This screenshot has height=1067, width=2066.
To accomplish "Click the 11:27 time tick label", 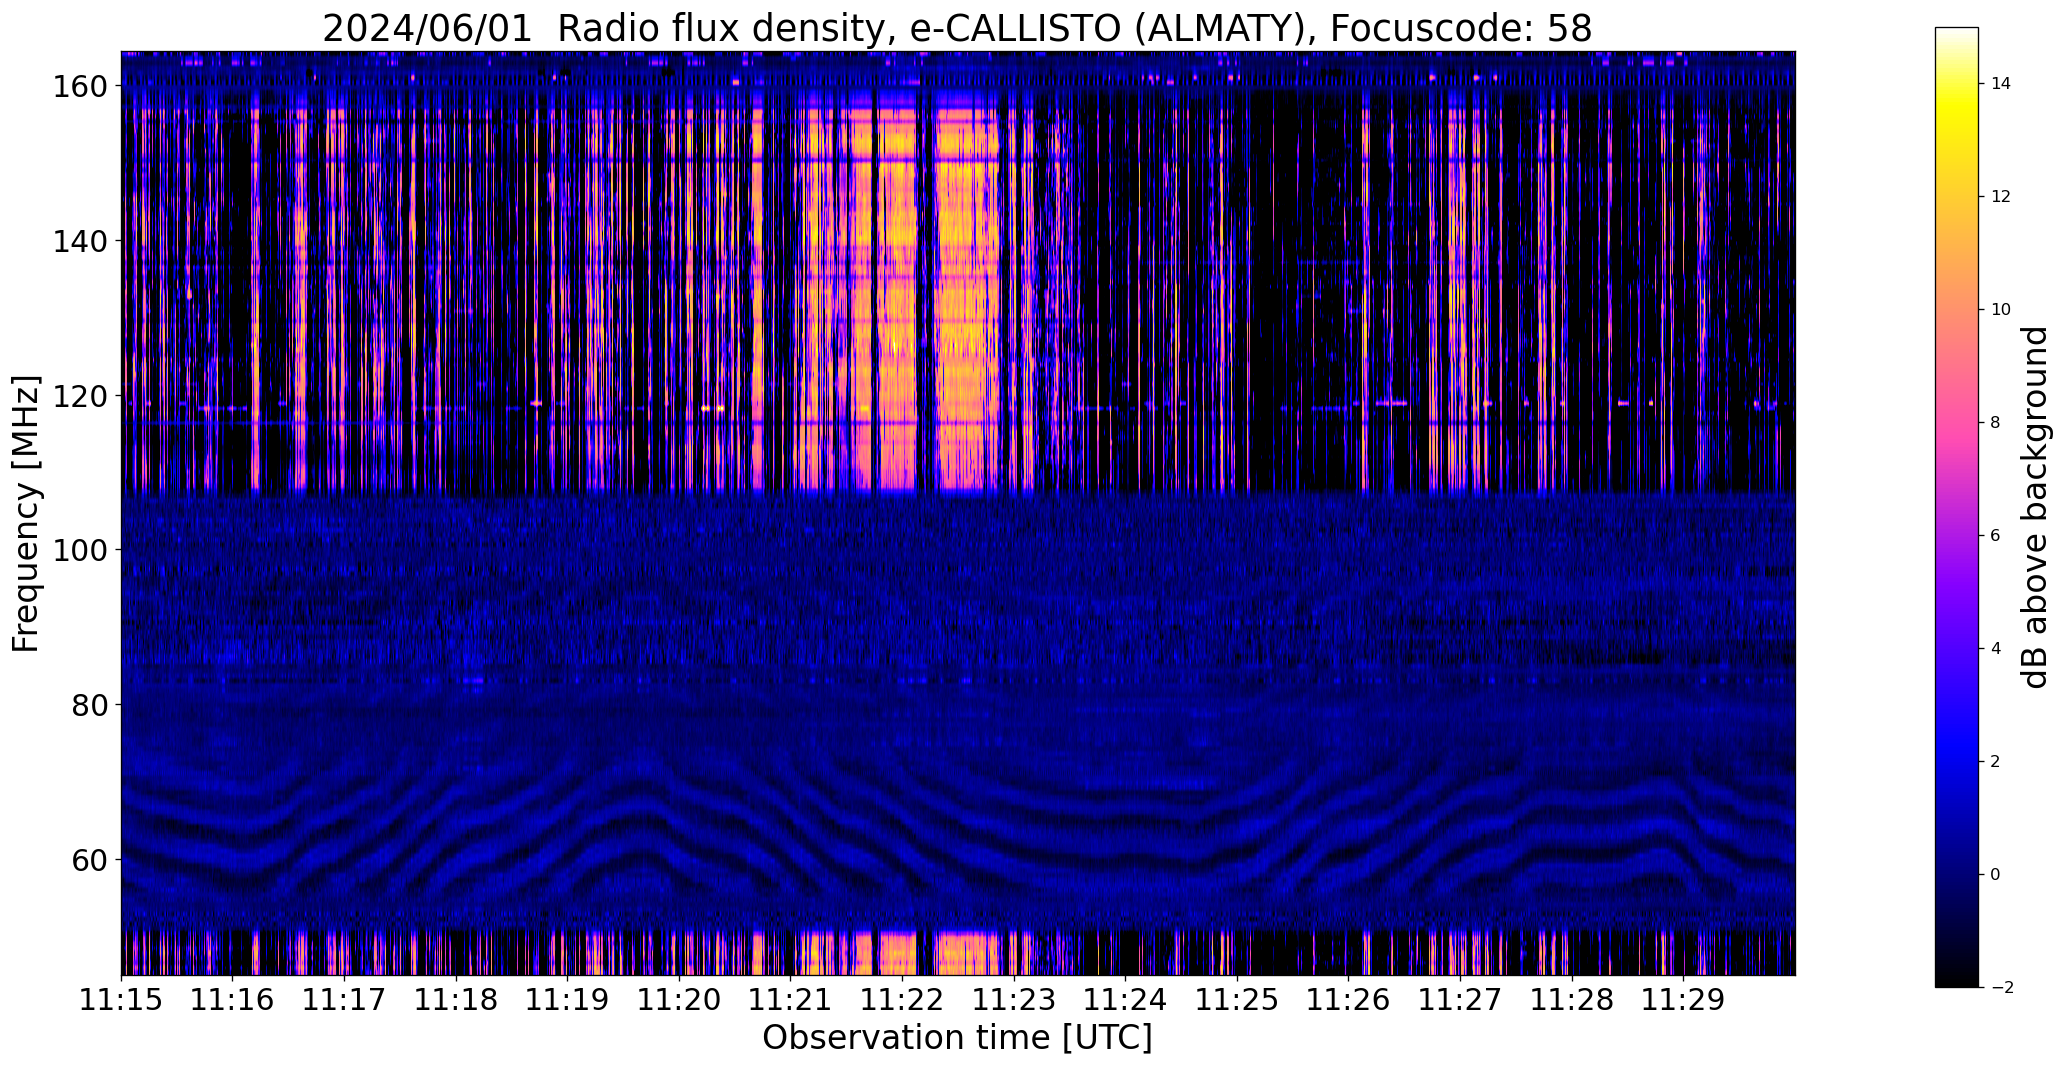I will 1460,999.
